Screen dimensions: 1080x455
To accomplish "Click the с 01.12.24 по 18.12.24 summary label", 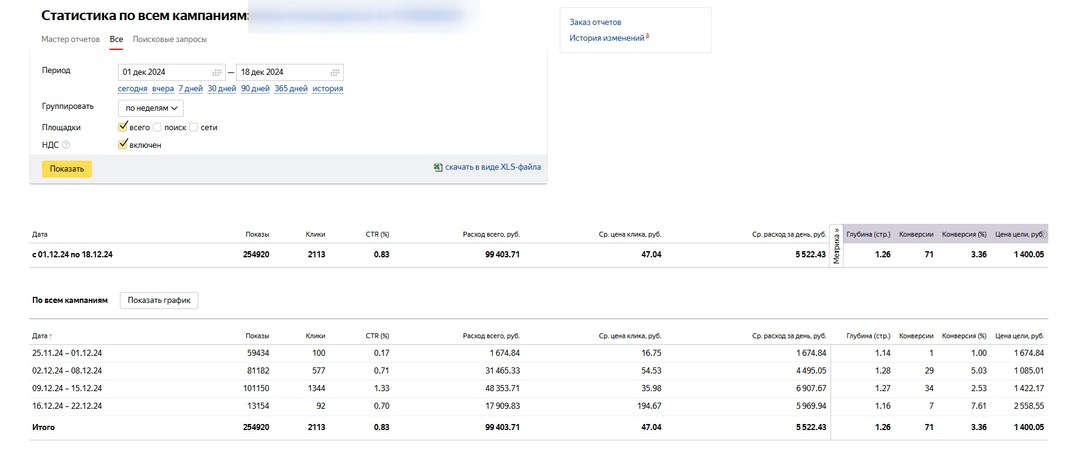I will (72, 255).
